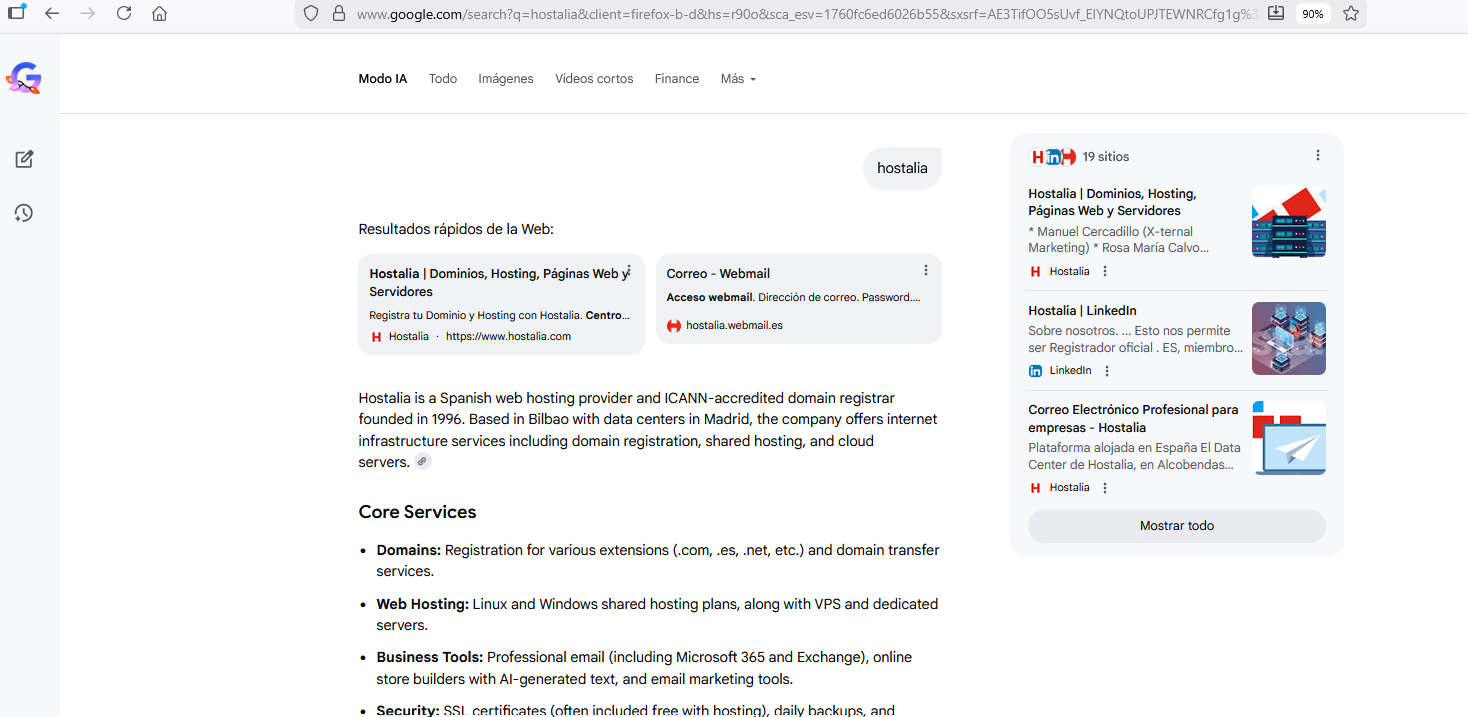Switch to the Imágenes tab

tap(505, 79)
